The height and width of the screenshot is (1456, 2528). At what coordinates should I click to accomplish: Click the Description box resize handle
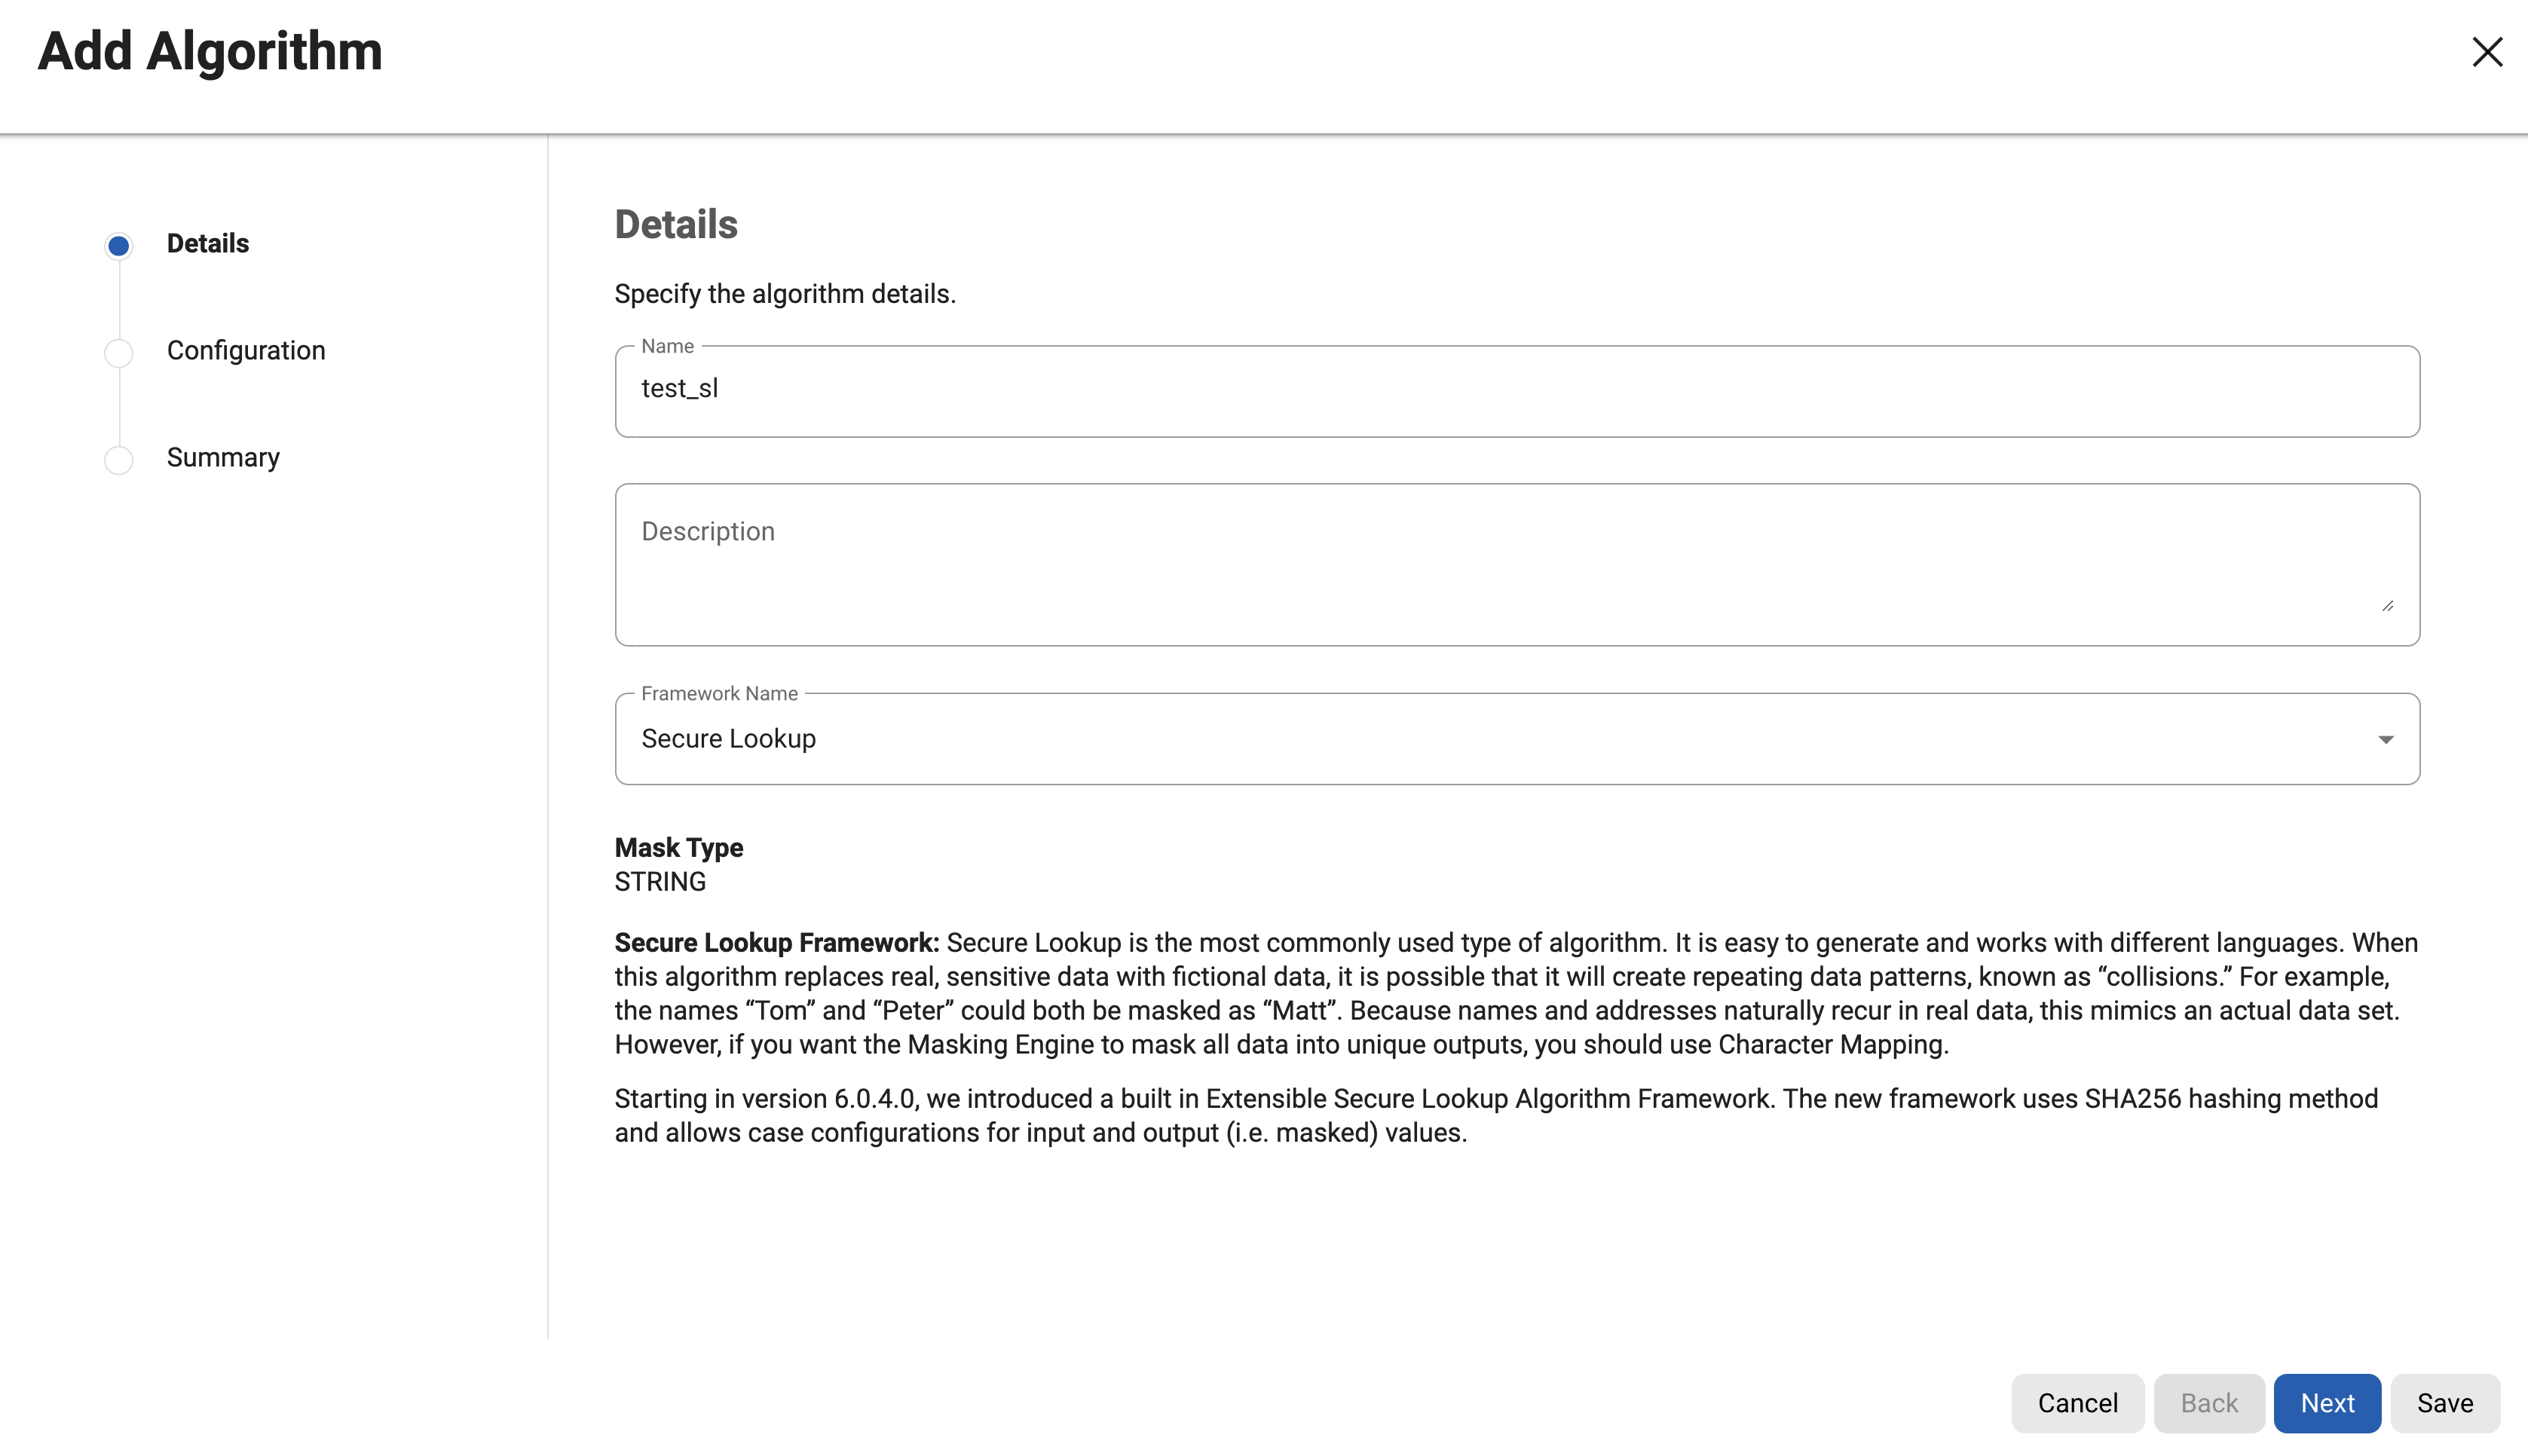pyautogui.click(x=2387, y=606)
